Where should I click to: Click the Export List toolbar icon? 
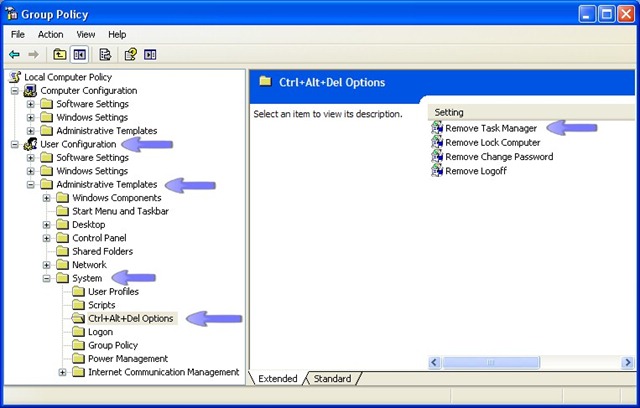coord(105,54)
